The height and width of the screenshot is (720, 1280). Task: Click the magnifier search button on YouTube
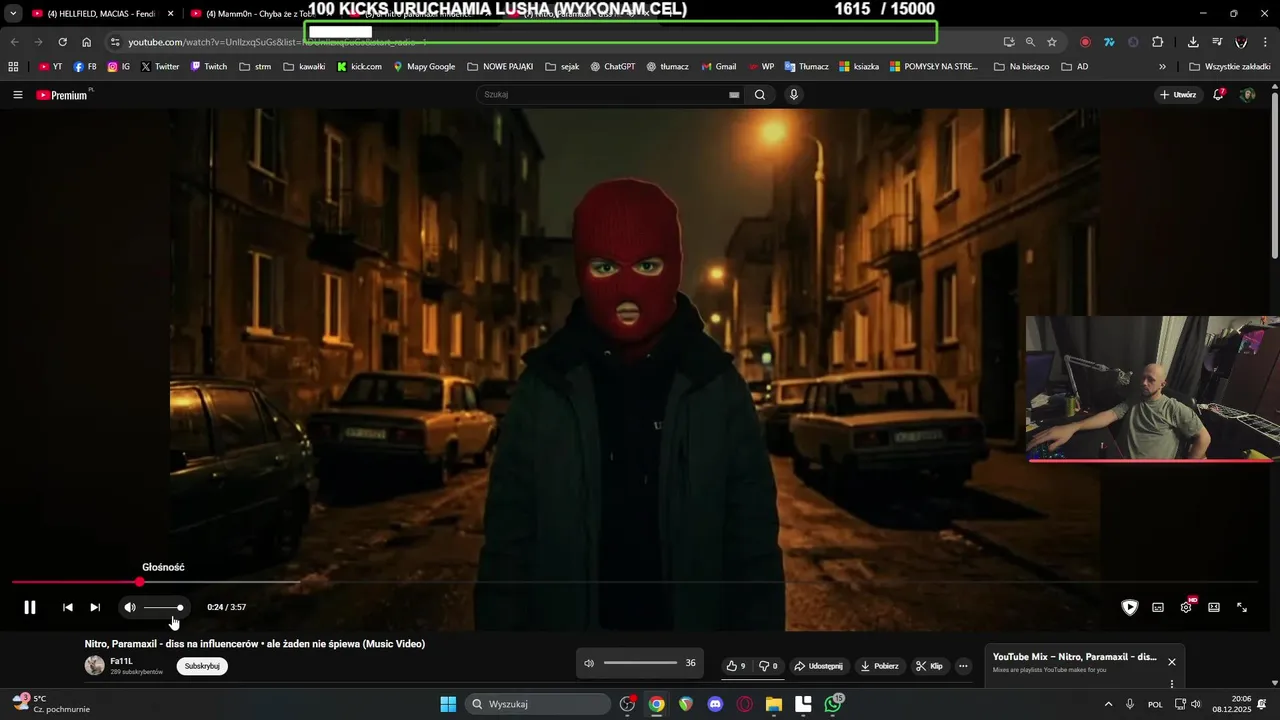(x=760, y=95)
